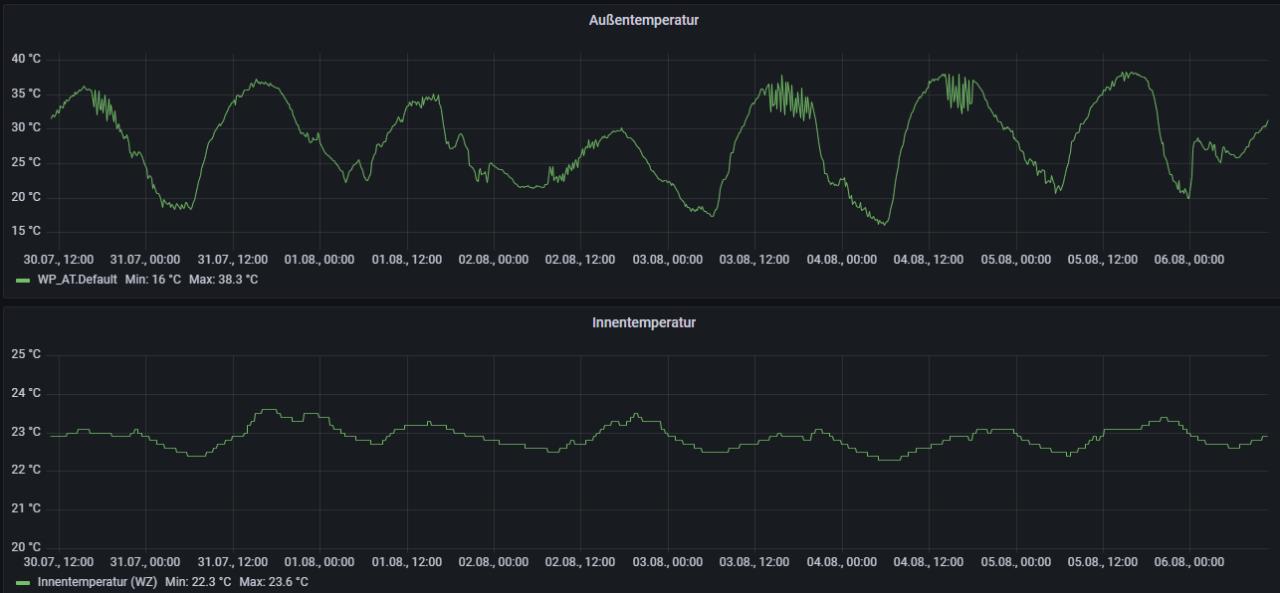Click '03.08., 12:00' under Außentemperatur chart
Viewport: 1280px width, 593px height.
coord(755,259)
